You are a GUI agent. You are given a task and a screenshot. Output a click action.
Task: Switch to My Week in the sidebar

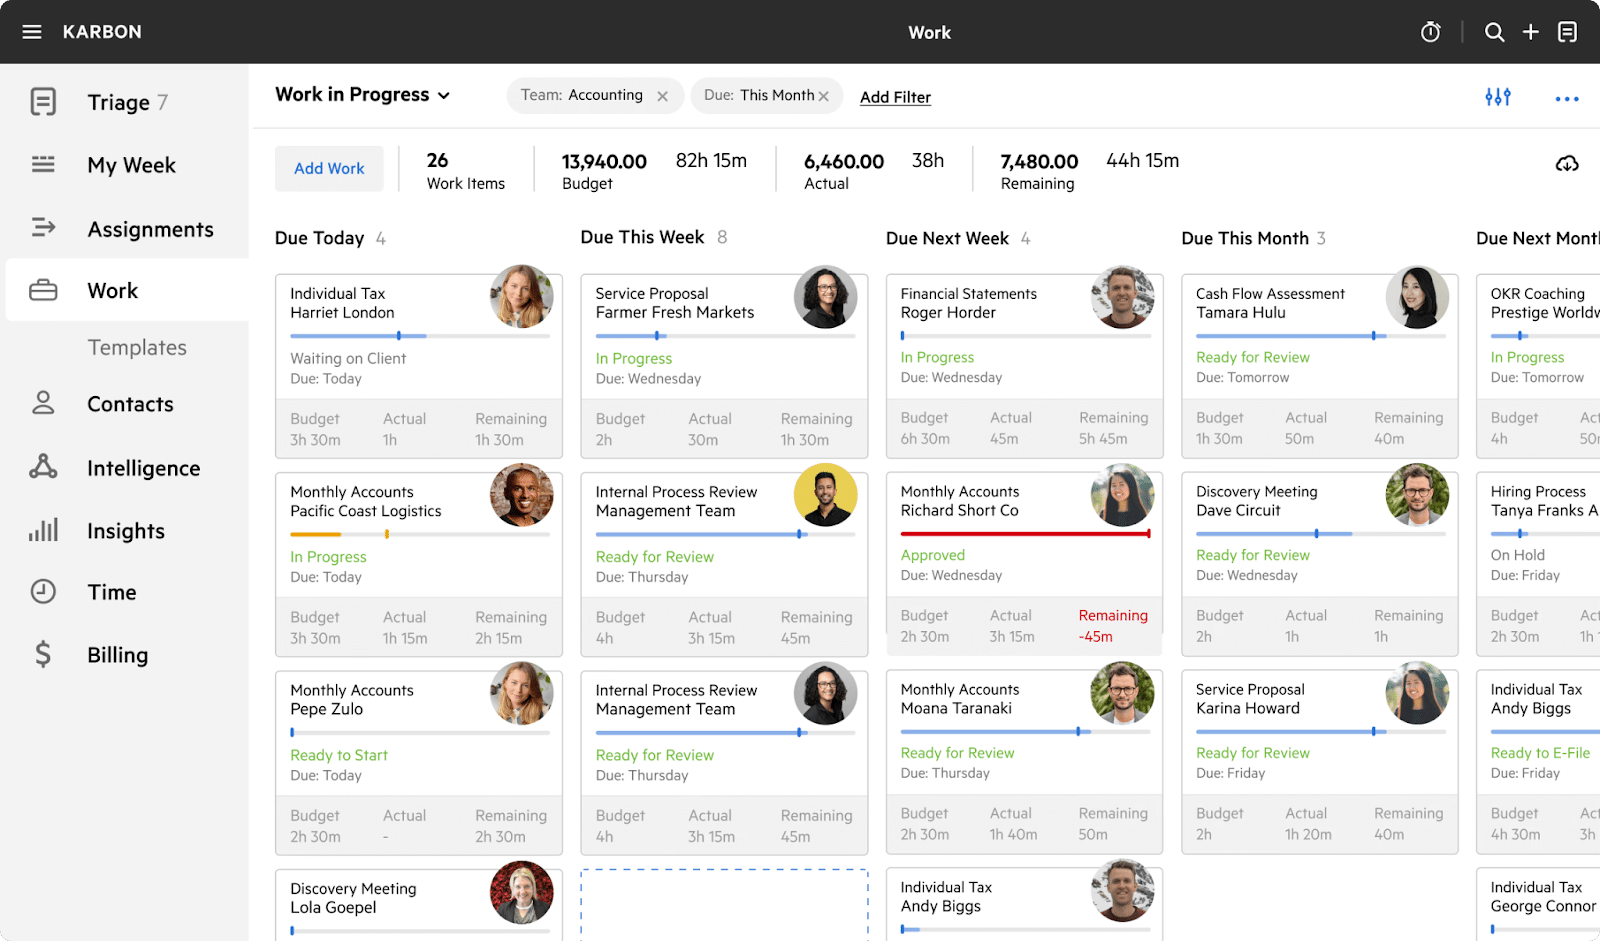(x=131, y=165)
